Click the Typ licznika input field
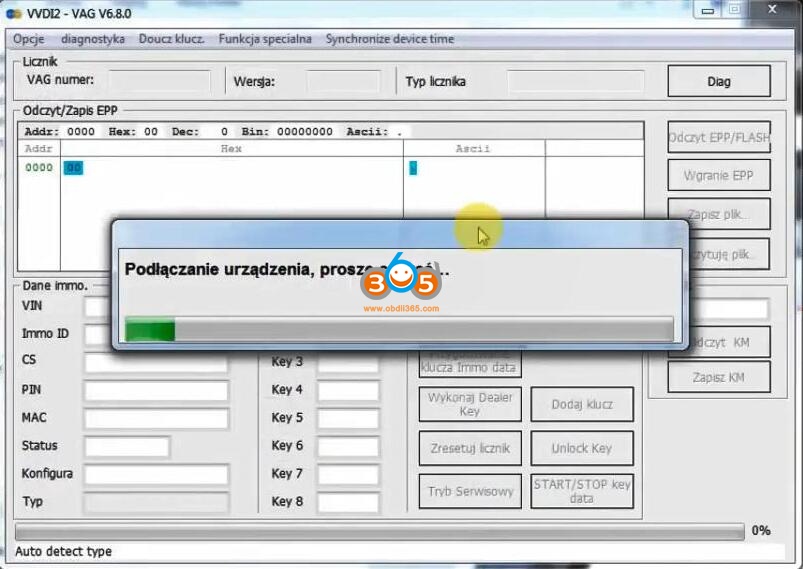Viewport: 803px width, 569px height. 576,81
